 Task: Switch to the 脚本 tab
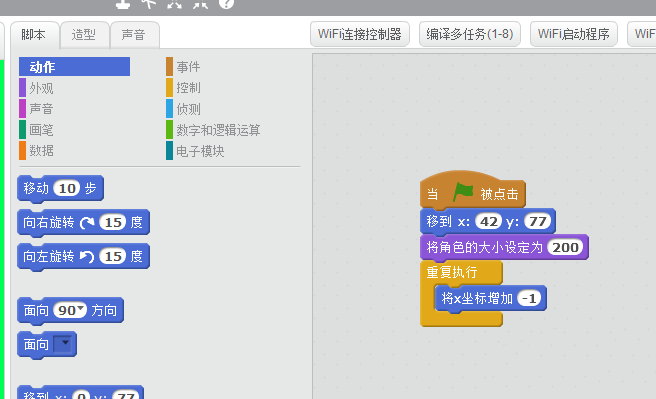[x=34, y=35]
